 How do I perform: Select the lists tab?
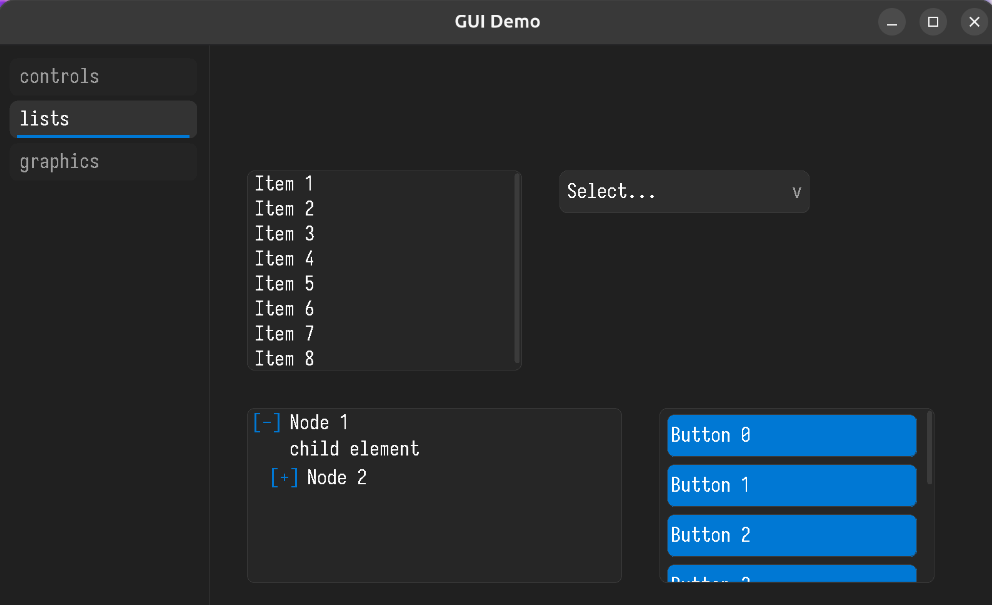click(x=103, y=119)
